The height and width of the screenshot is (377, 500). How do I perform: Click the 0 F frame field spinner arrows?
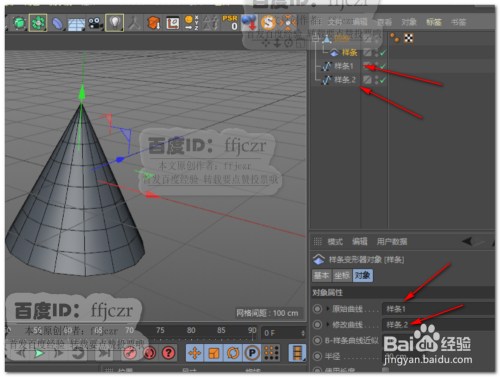point(303,333)
